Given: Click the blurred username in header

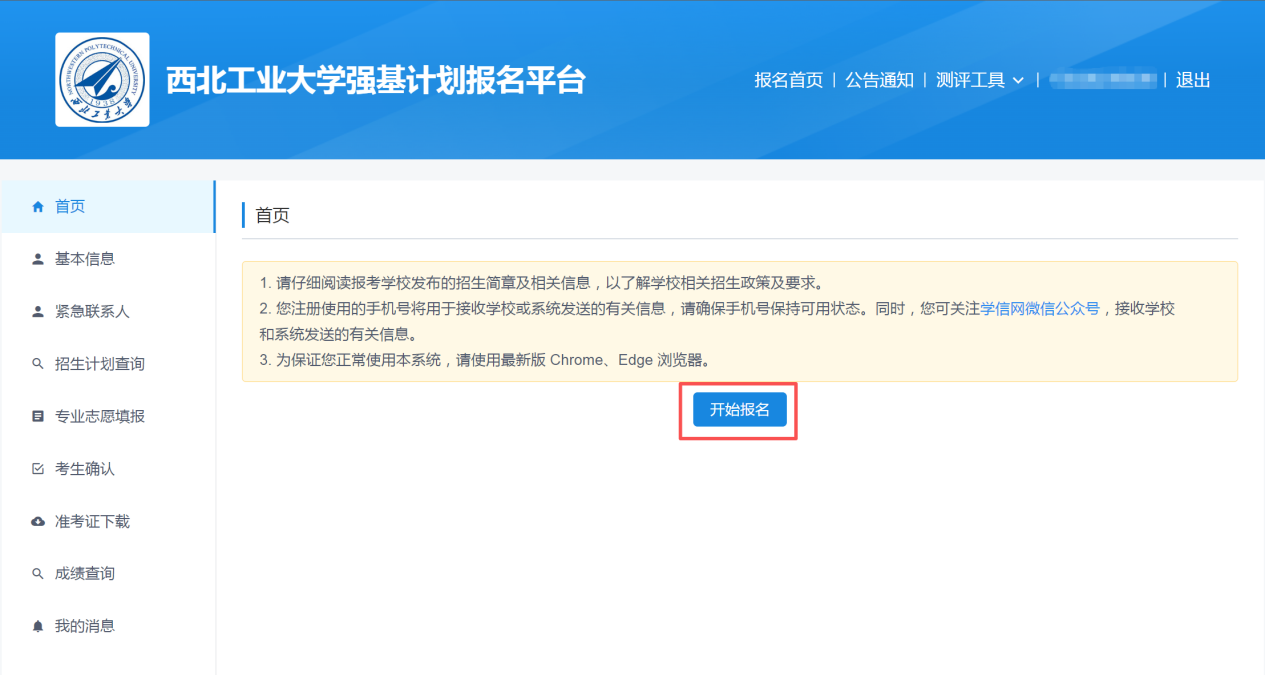Looking at the screenshot, I should click(1102, 80).
